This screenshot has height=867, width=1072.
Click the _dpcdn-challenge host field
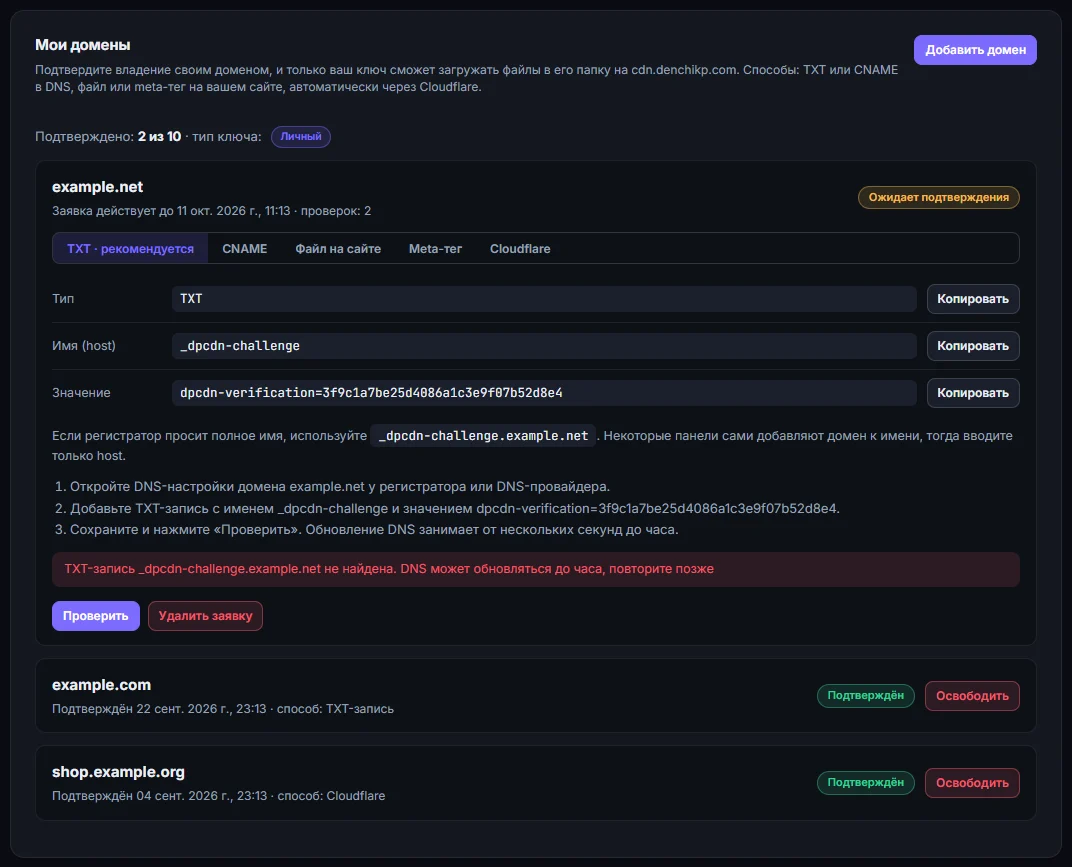point(544,346)
